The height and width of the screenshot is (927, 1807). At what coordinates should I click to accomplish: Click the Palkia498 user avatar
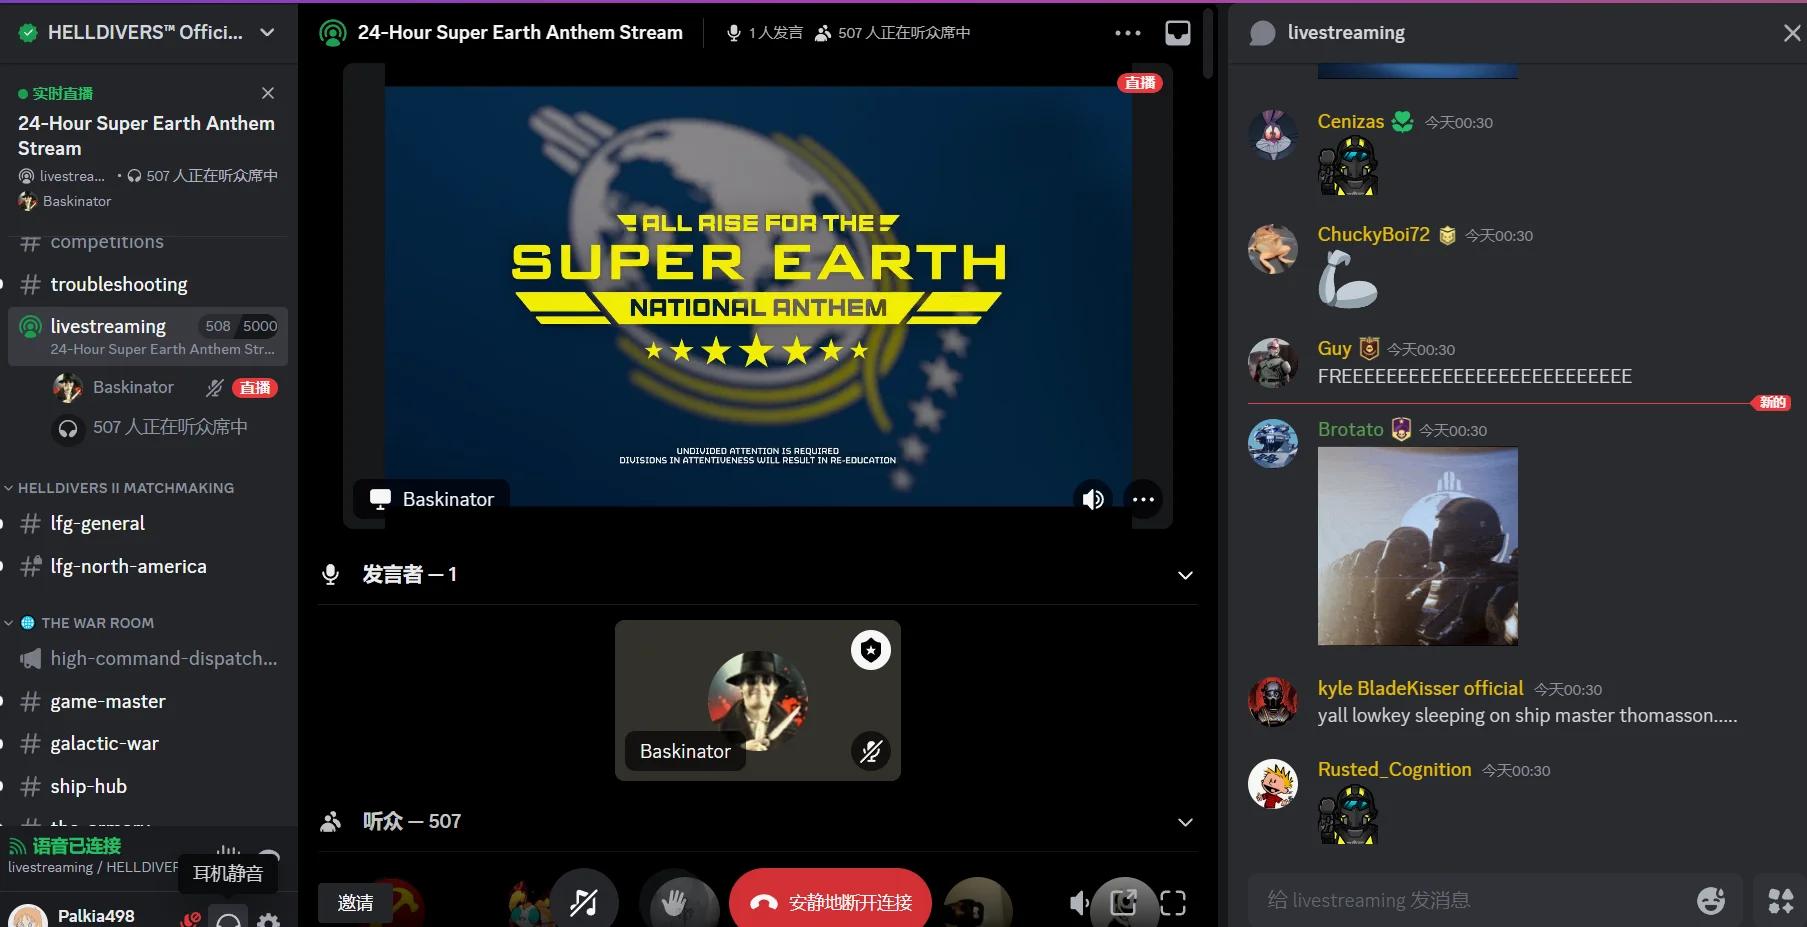(x=27, y=916)
